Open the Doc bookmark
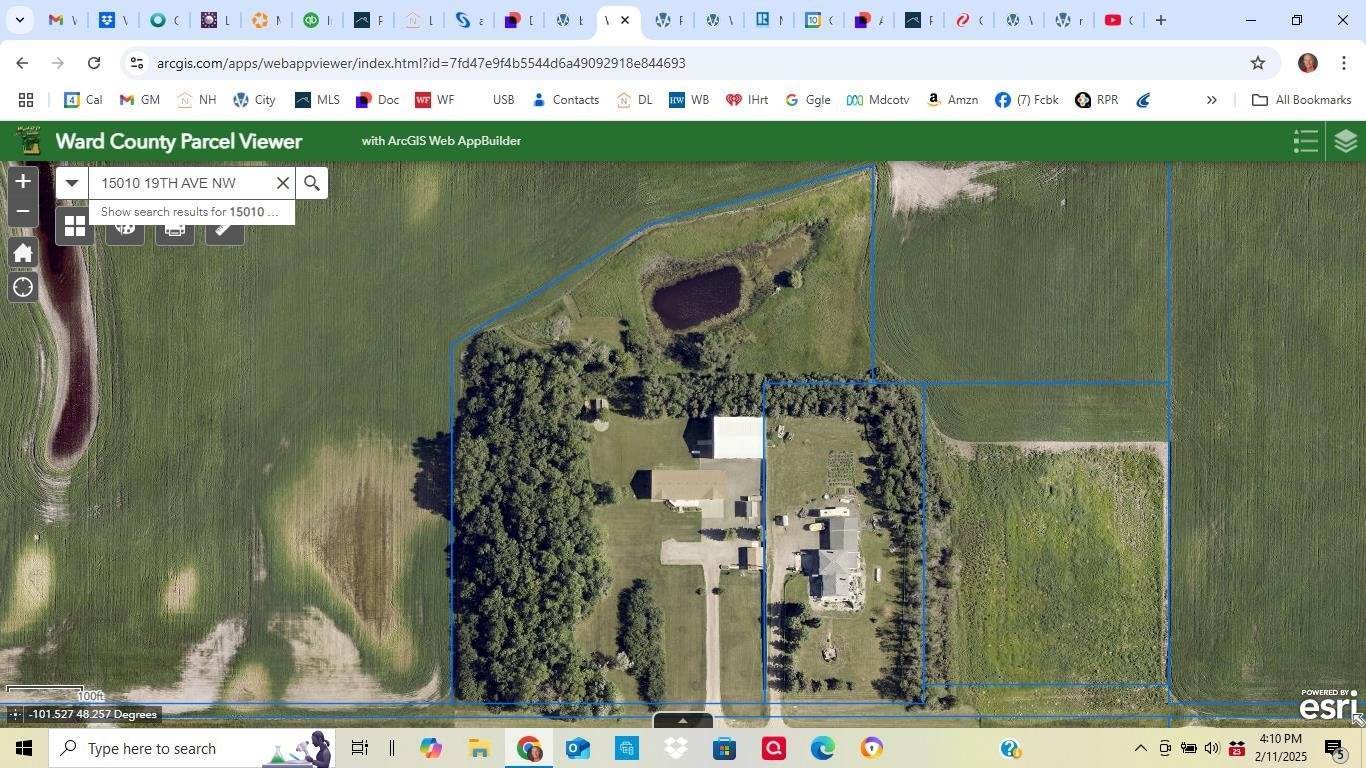1366x768 pixels. (x=377, y=100)
